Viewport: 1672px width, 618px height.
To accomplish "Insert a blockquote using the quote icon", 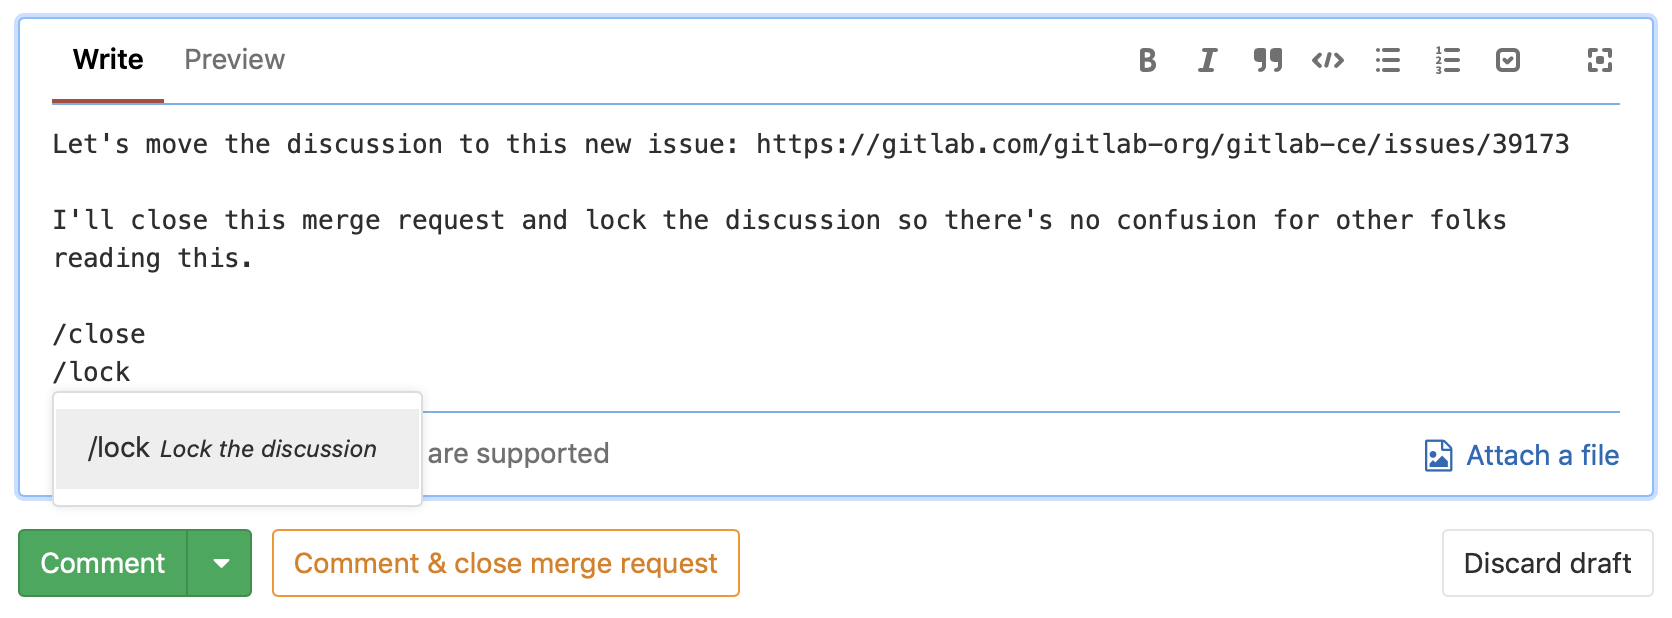I will (x=1267, y=60).
